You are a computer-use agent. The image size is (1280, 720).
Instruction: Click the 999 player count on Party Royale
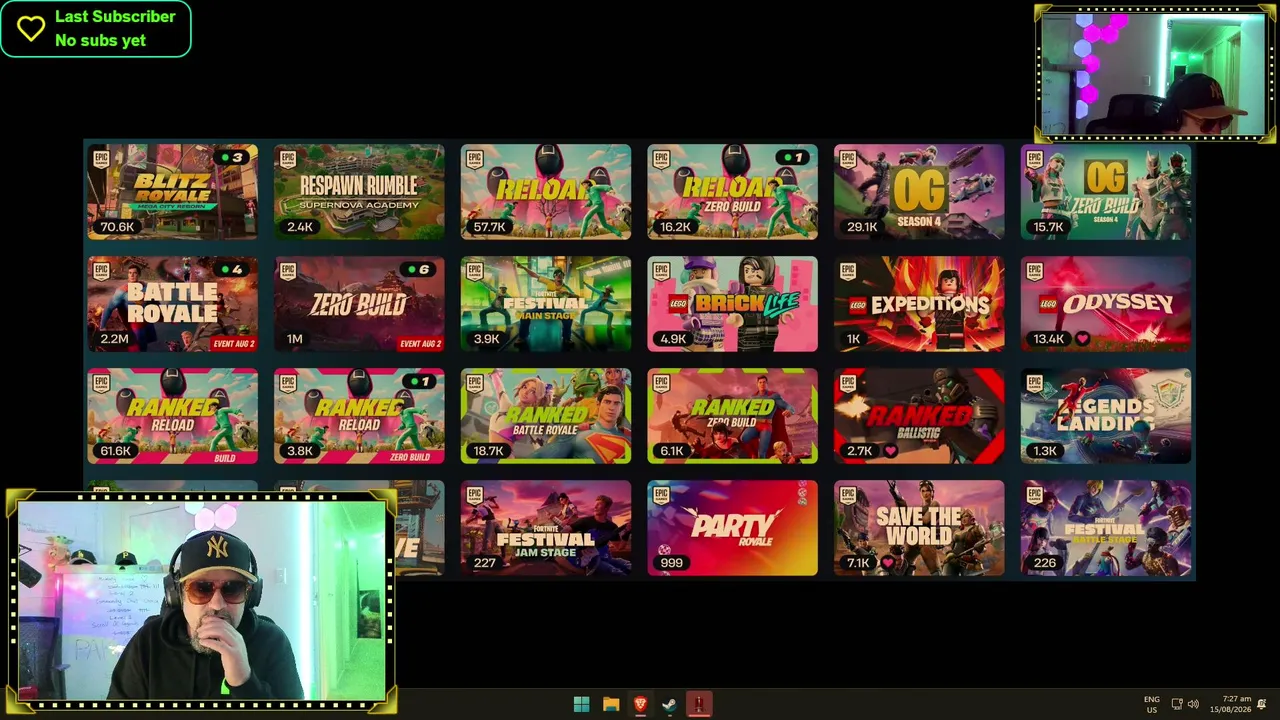point(671,563)
